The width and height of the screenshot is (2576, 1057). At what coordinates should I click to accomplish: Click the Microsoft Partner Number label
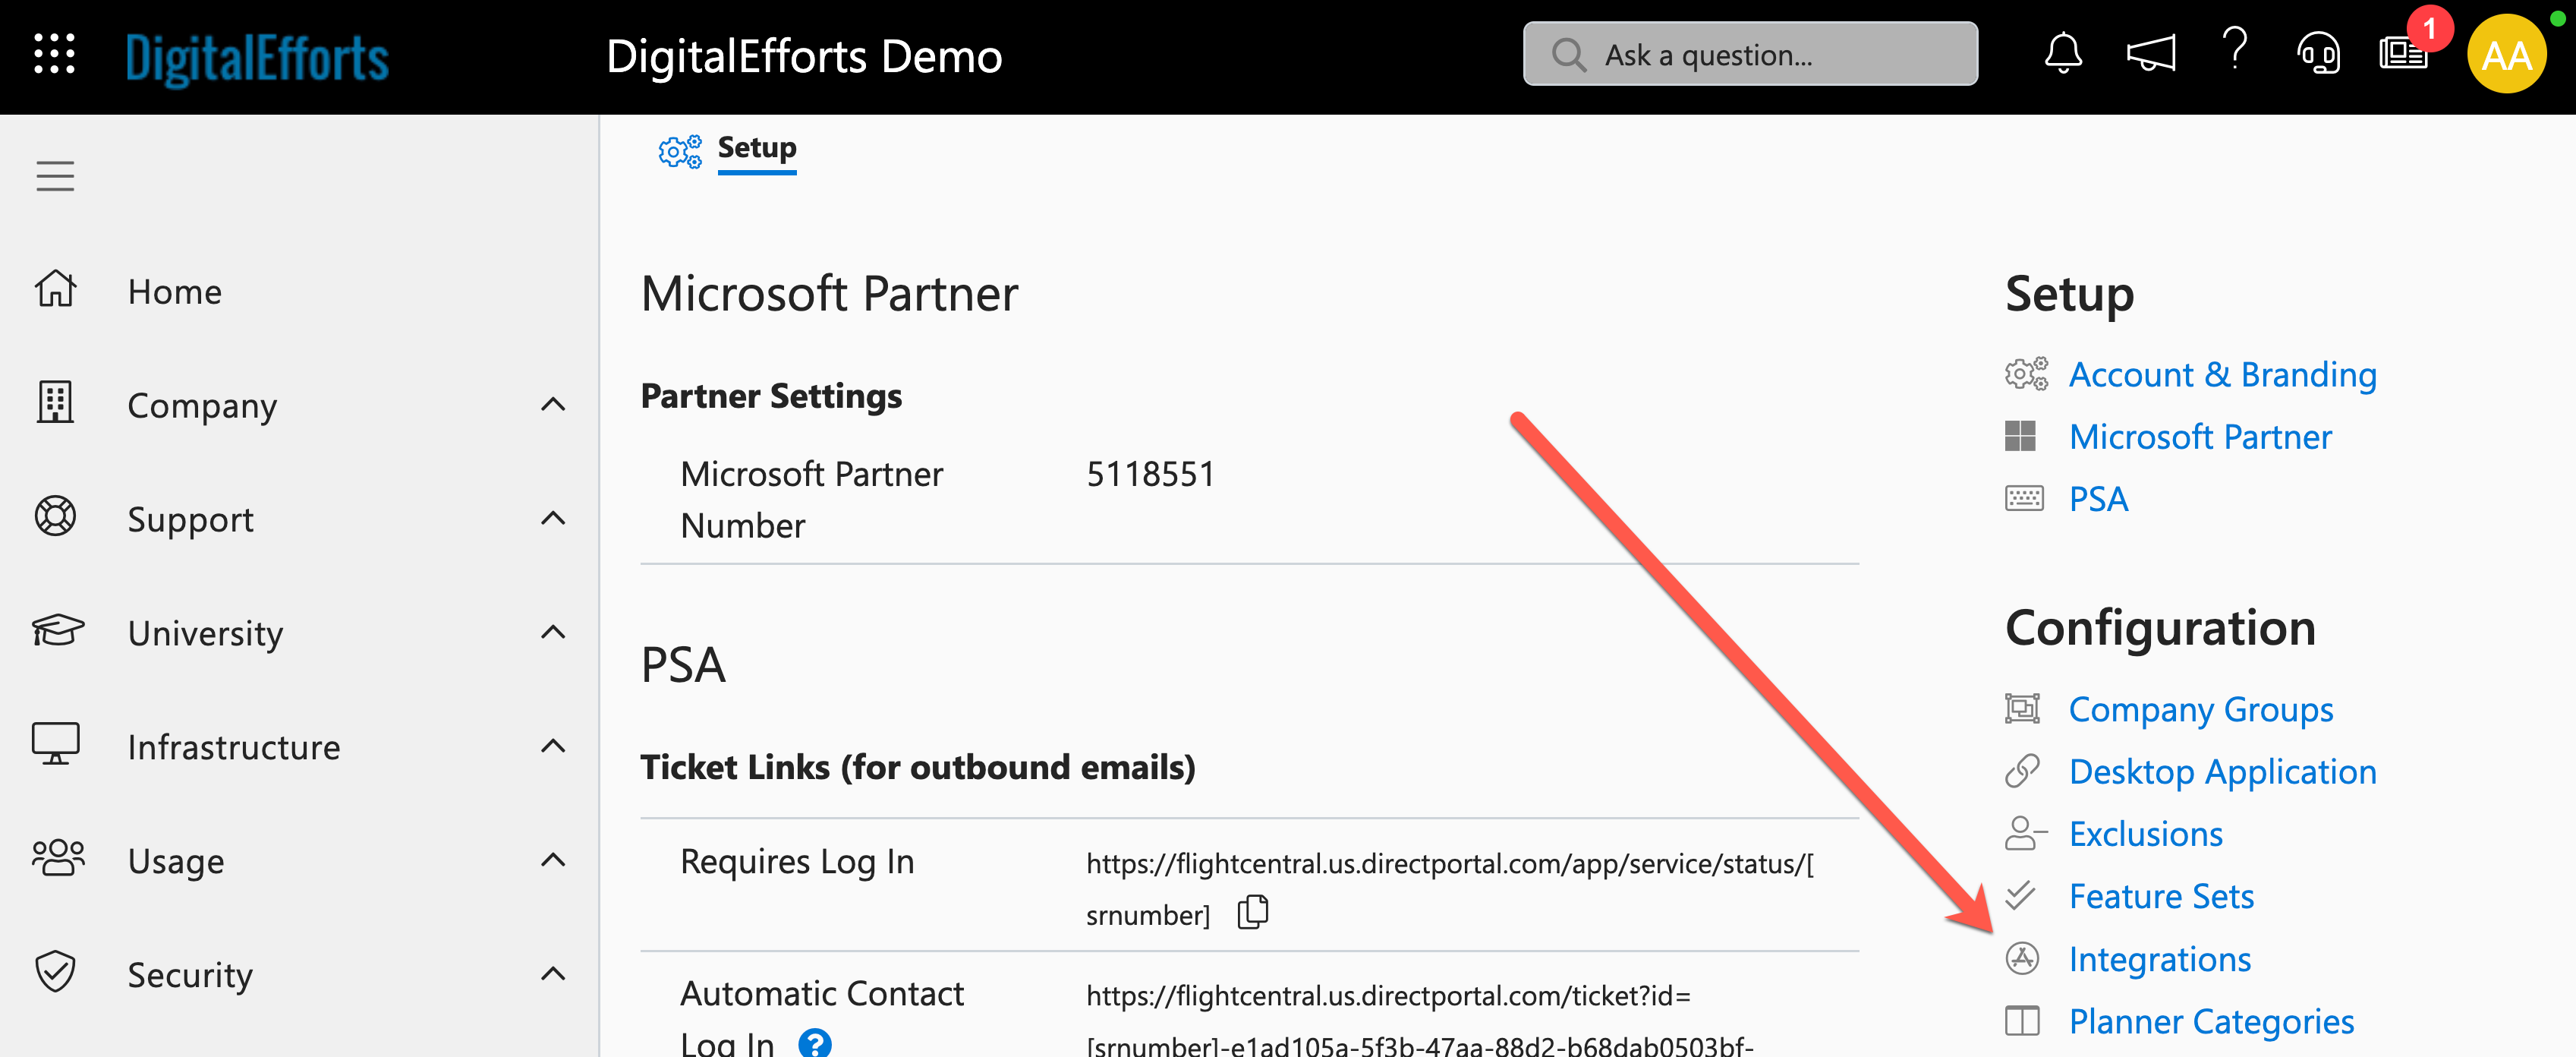click(811, 499)
